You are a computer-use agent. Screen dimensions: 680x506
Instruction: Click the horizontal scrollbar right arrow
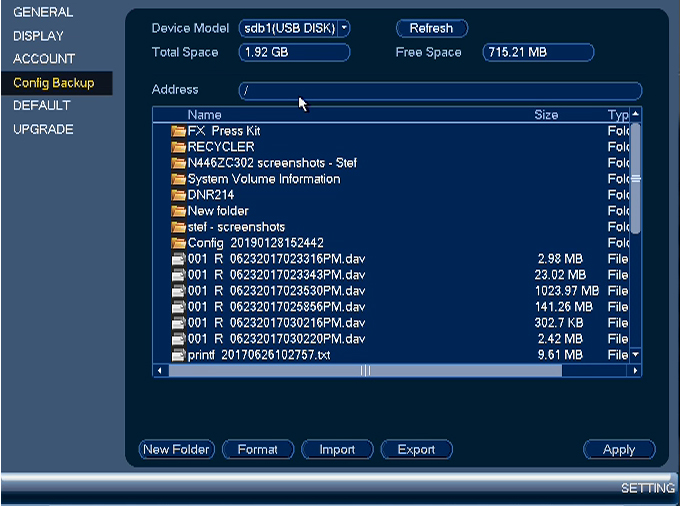635,371
